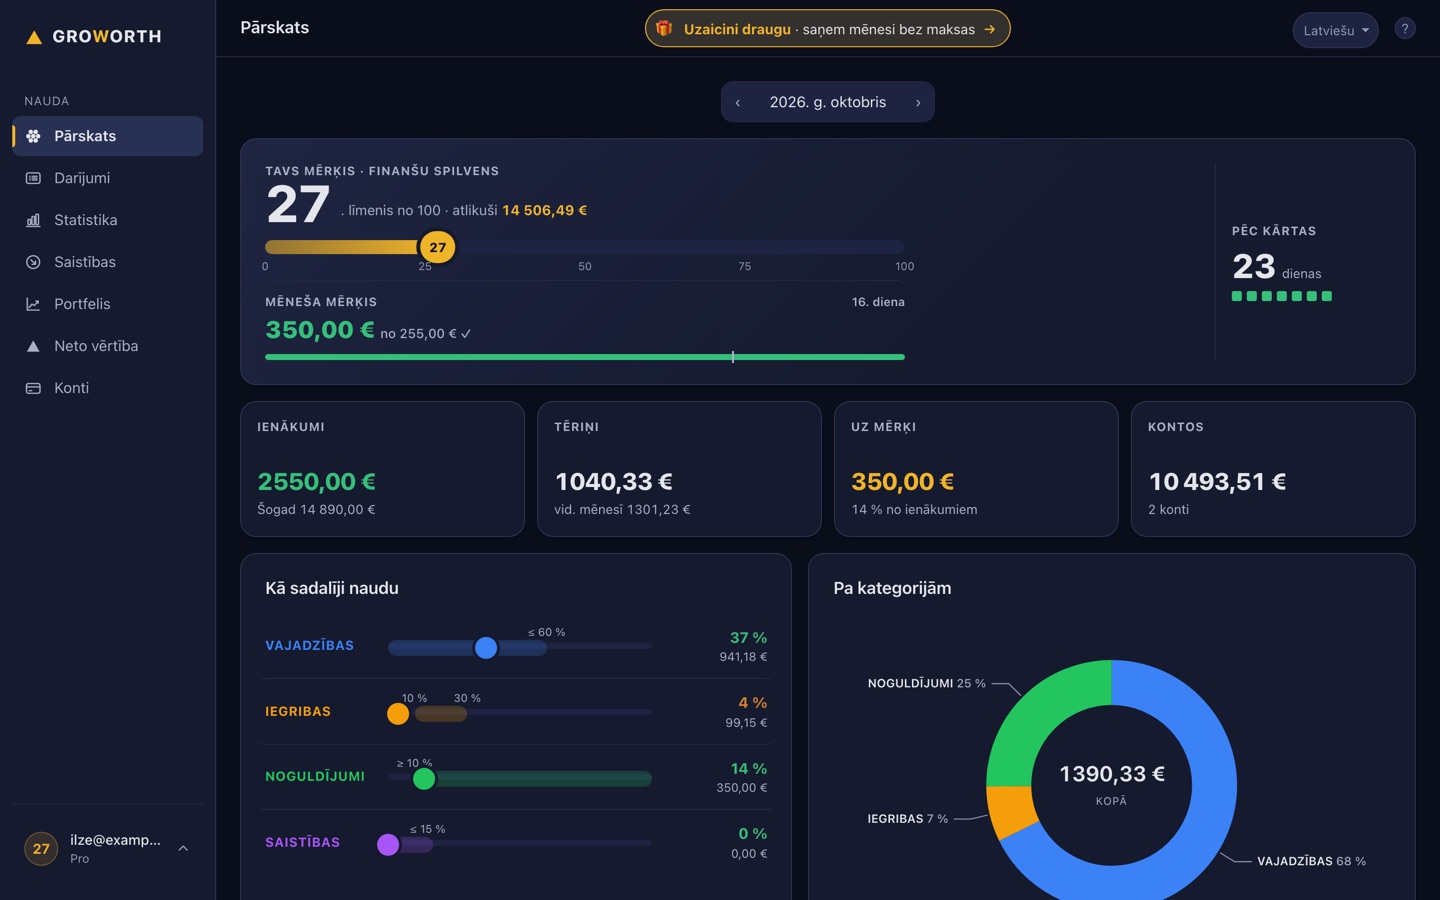Click the Konti card icon

coord(33,388)
